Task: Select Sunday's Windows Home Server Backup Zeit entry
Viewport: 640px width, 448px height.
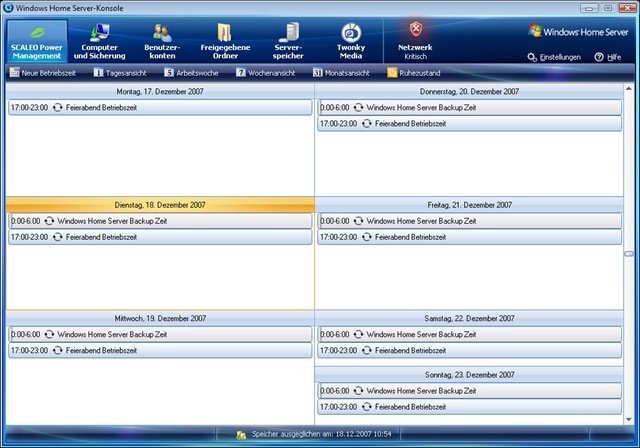Action: coord(469,391)
